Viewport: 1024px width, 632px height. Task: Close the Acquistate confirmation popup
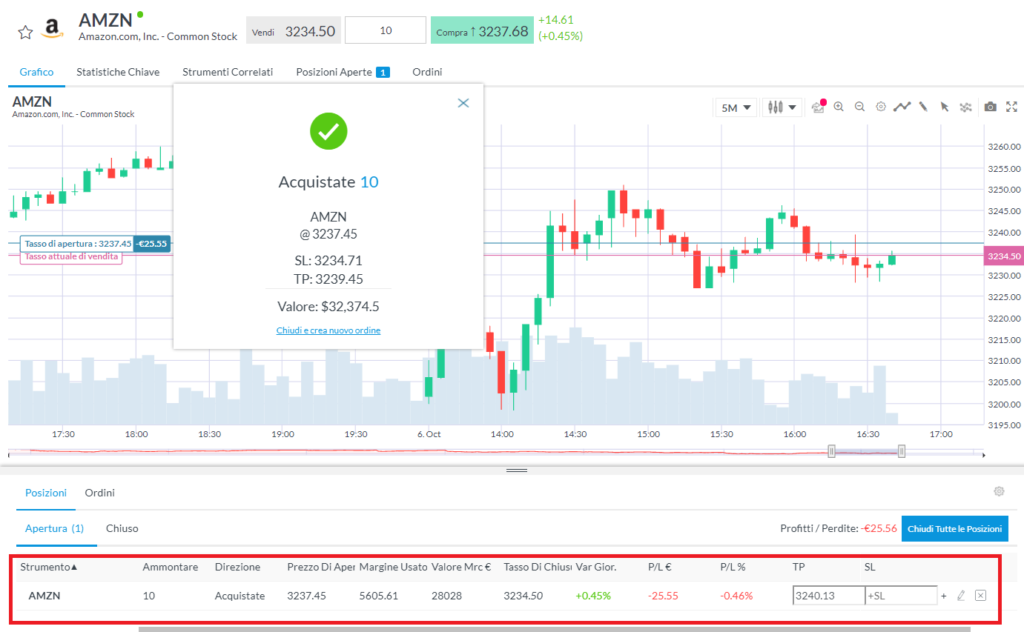[463, 103]
